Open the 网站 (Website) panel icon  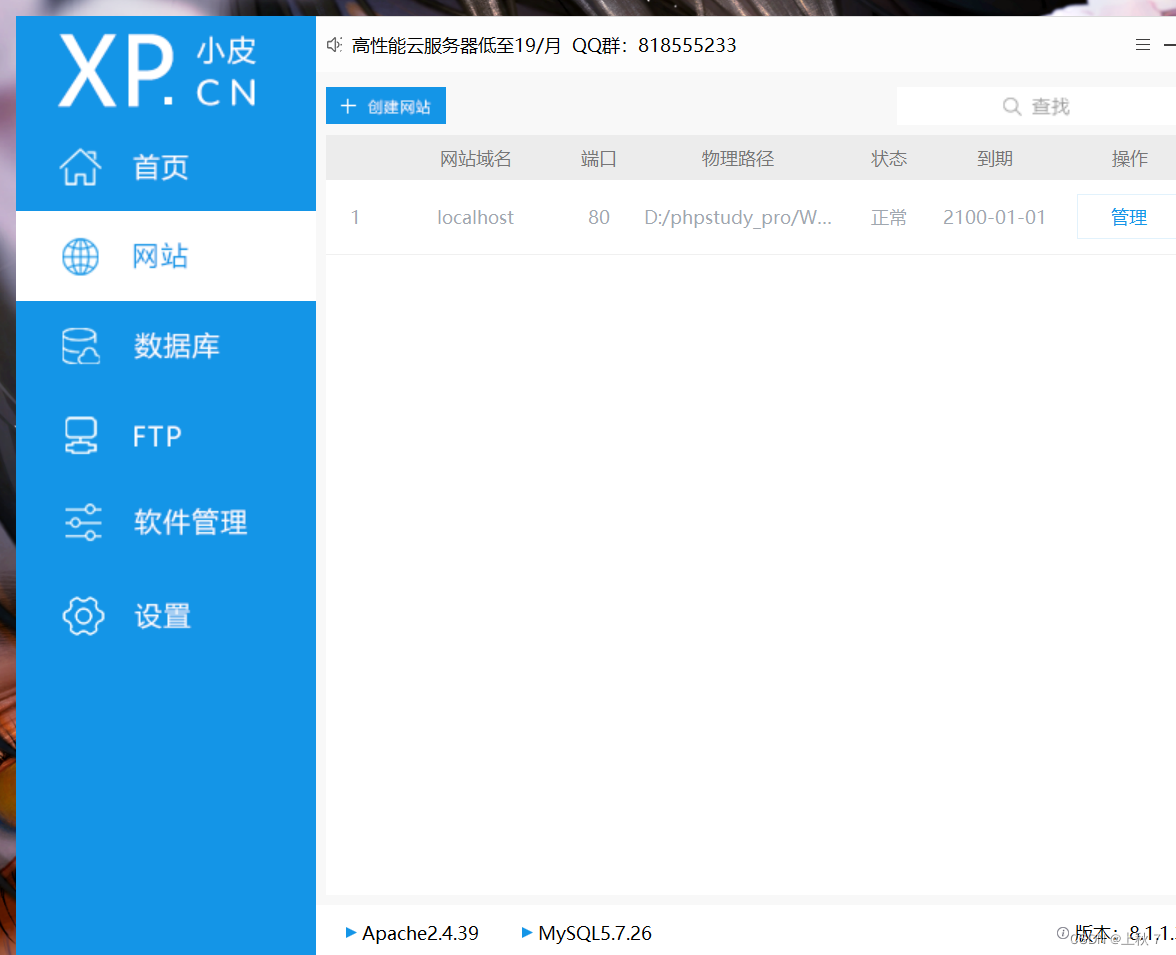point(80,256)
